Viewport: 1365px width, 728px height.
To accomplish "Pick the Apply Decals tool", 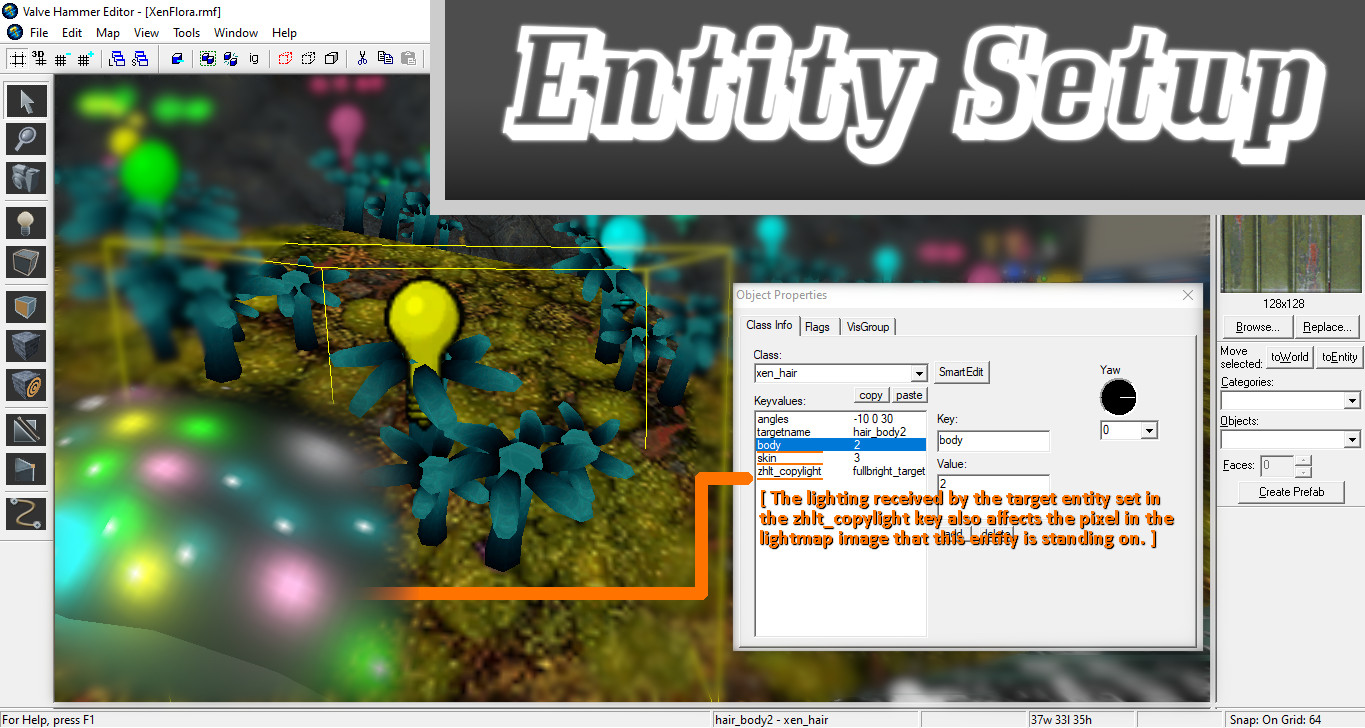I will [26, 384].
